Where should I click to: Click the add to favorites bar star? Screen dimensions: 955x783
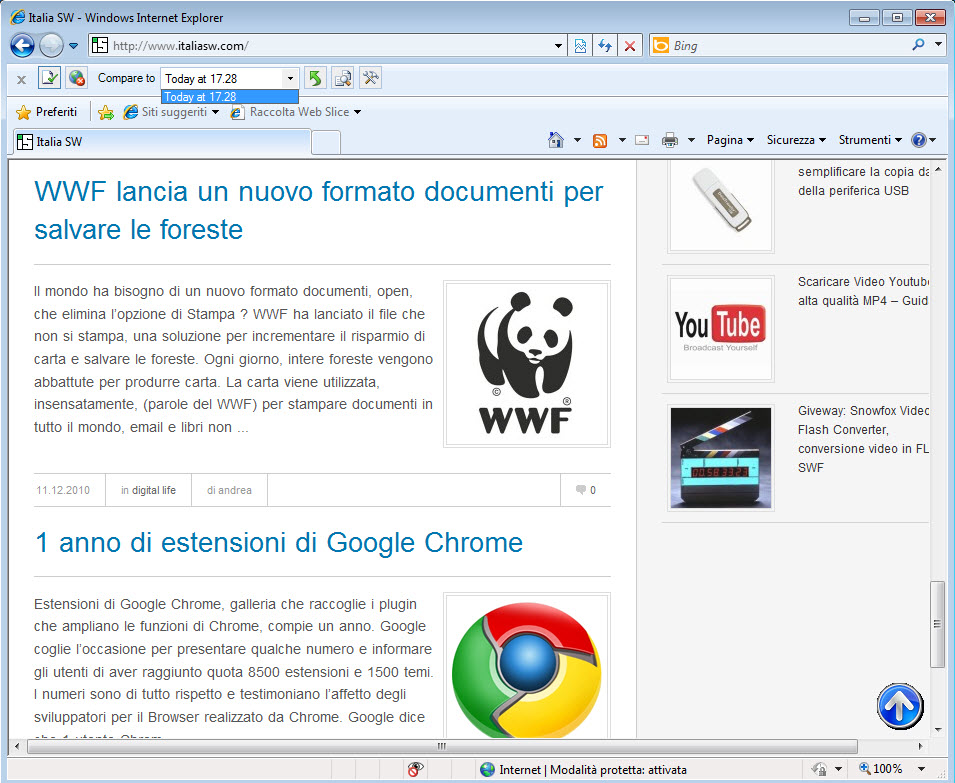(105, 112)
